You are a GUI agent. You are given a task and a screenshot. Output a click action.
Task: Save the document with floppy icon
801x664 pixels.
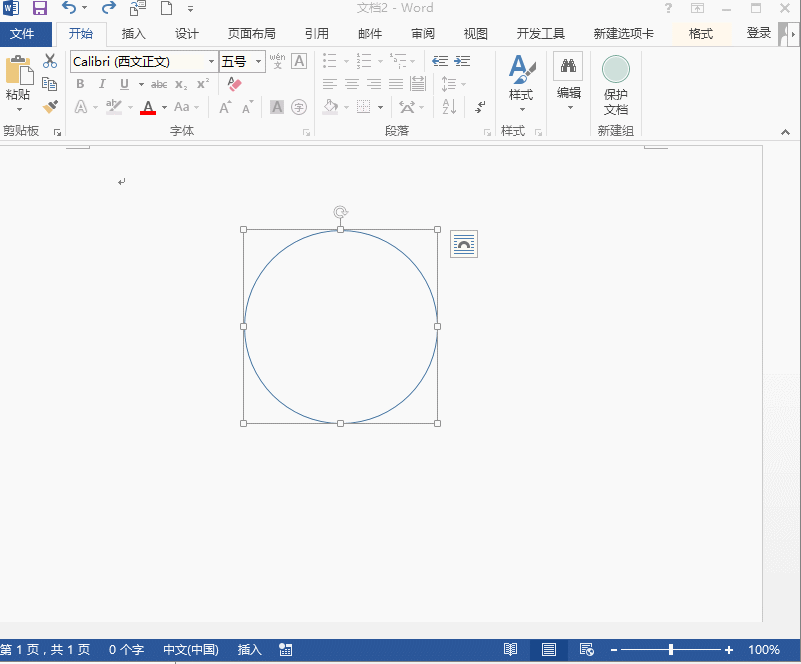coord(39,8)
